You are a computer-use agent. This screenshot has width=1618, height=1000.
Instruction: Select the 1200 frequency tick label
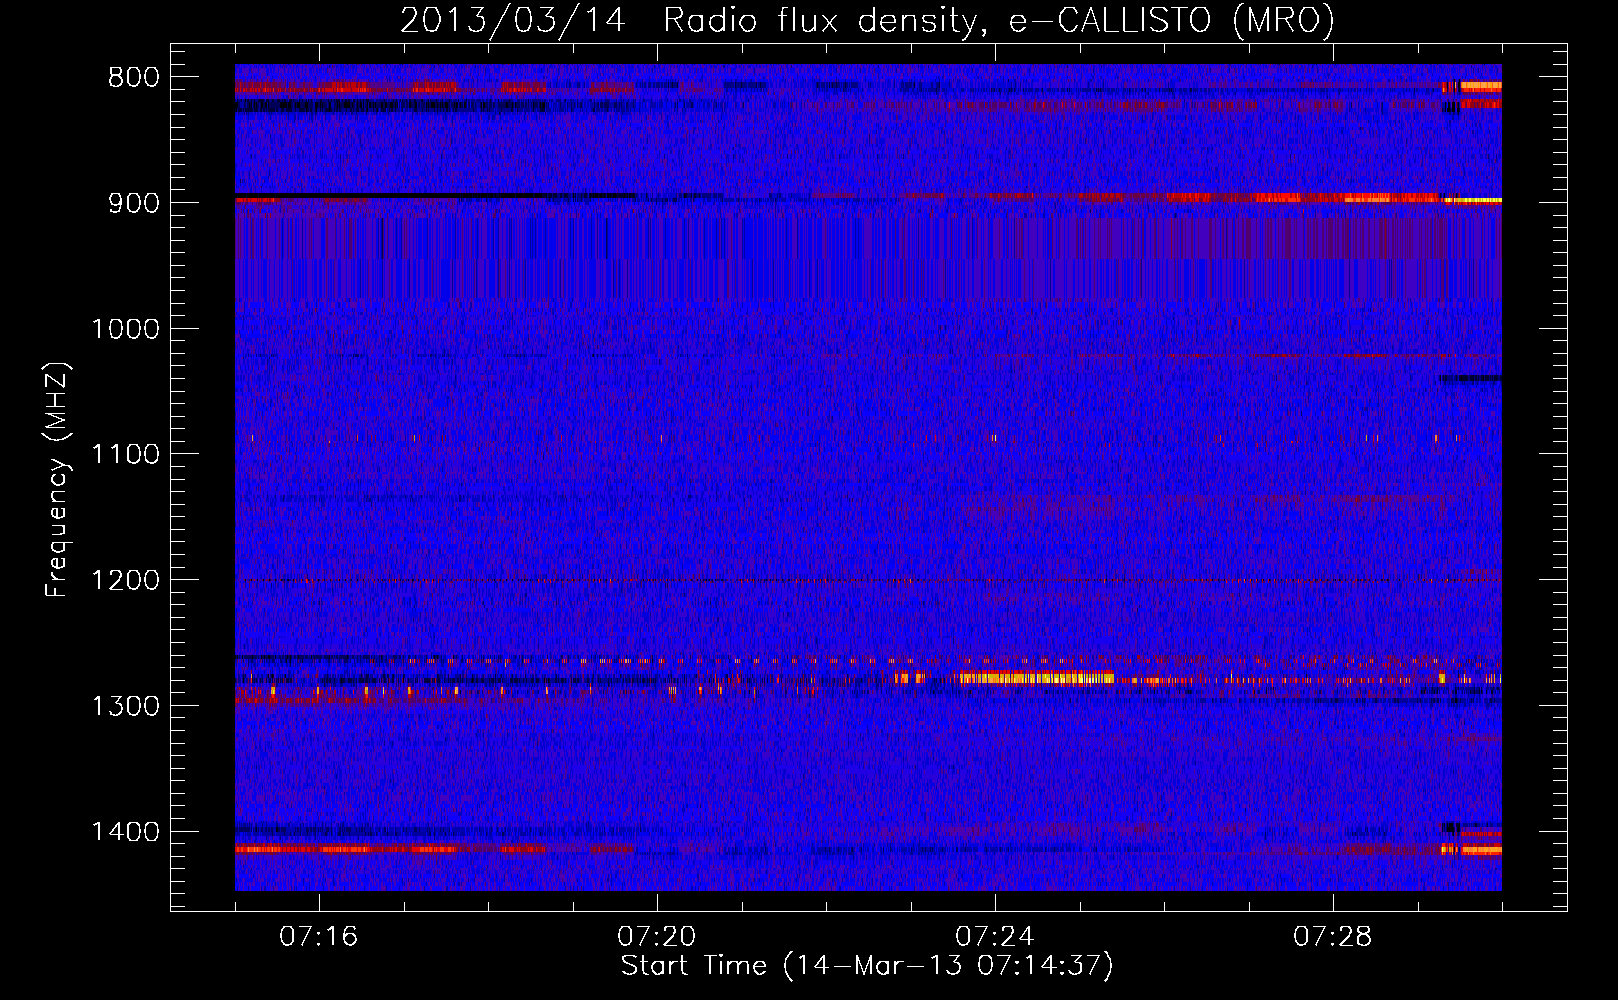(125, 581)
